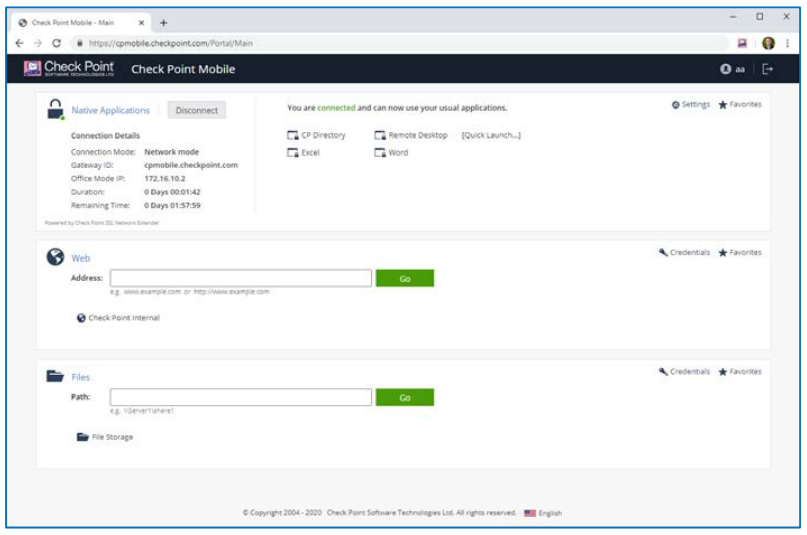
Task: Open the Quick Launch link
Action: coord(491,135)
